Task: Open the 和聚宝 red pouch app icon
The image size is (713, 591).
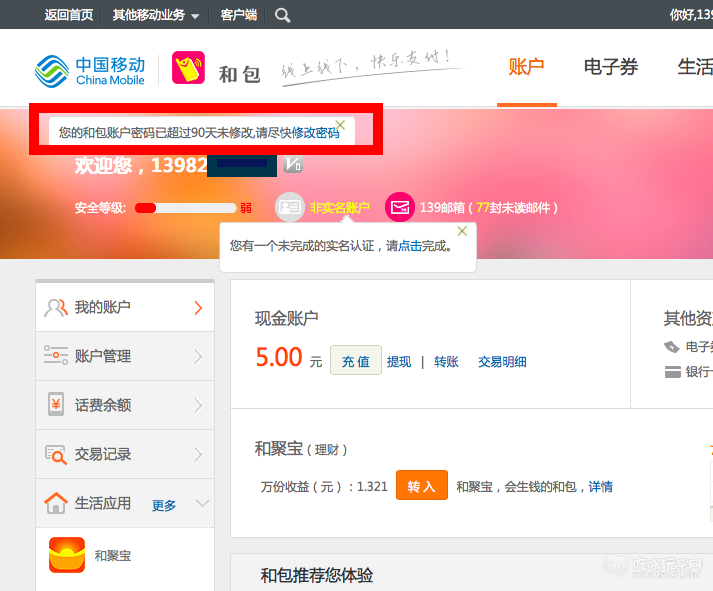Action: point(67,555)
